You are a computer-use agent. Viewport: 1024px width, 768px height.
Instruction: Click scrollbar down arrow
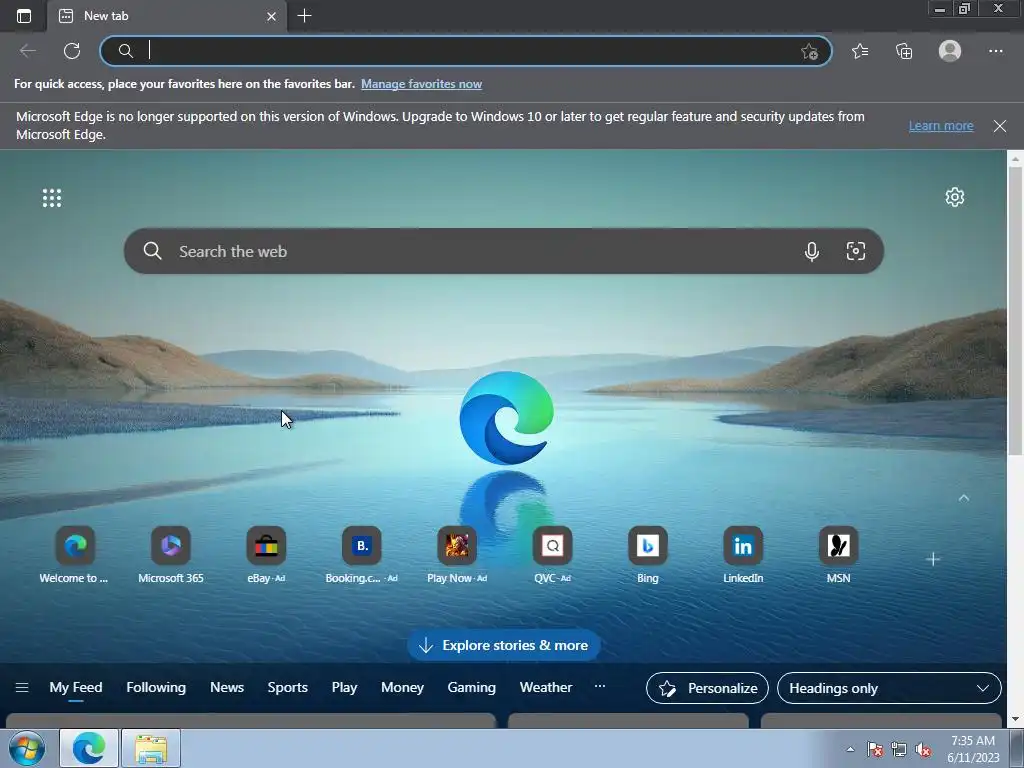(1015, 719)
